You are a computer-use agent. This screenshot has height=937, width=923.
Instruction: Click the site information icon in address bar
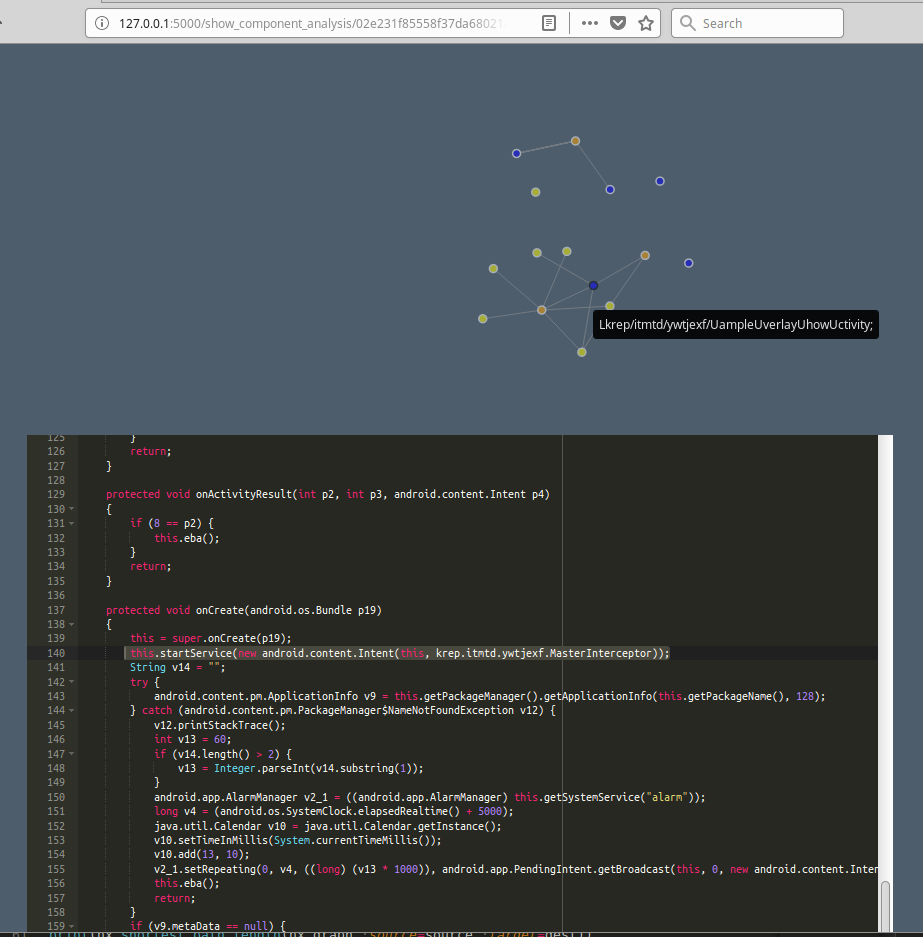tap(102, 23)
